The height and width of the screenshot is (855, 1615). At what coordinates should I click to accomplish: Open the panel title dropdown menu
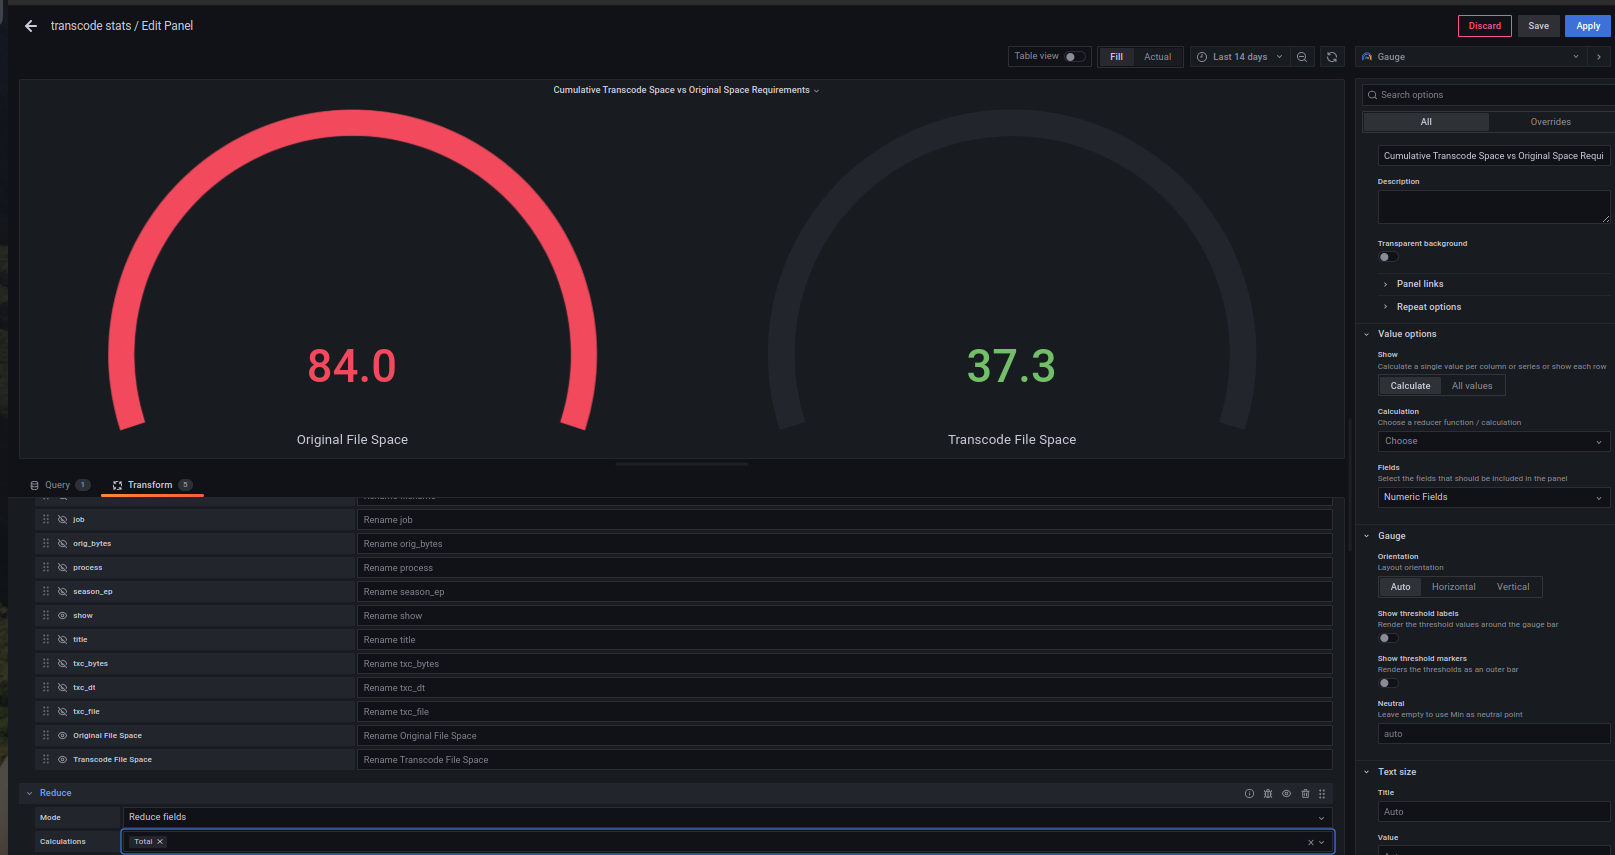click(686, 90)
